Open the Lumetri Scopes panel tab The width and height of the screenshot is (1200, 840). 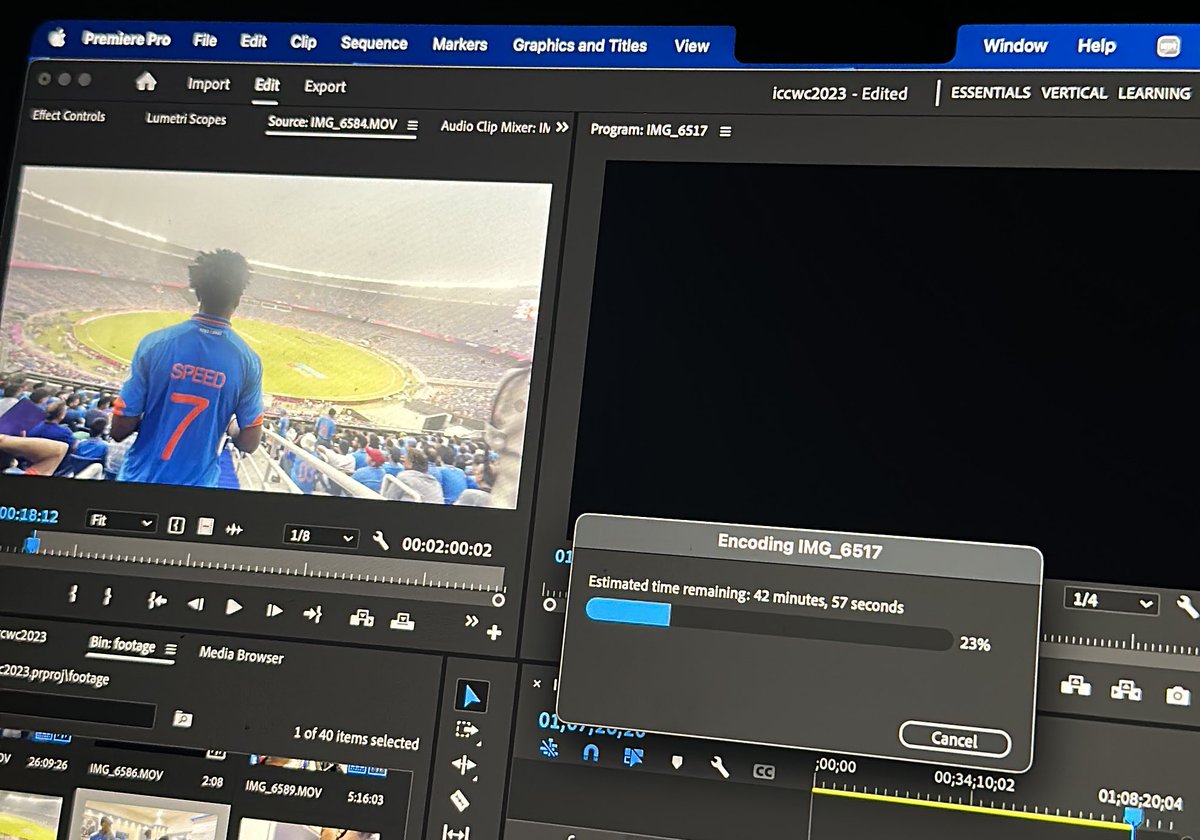(186, 119)
